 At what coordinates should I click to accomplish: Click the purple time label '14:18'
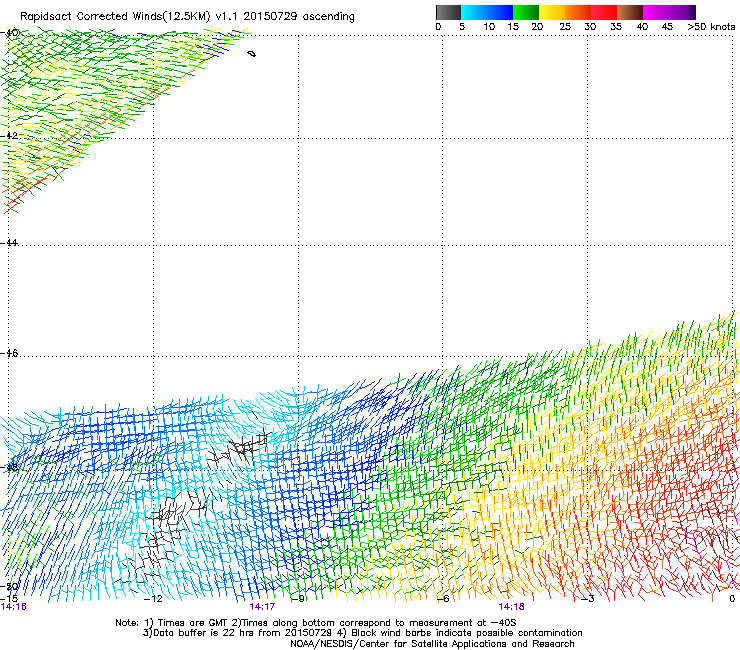pos(511,607)
